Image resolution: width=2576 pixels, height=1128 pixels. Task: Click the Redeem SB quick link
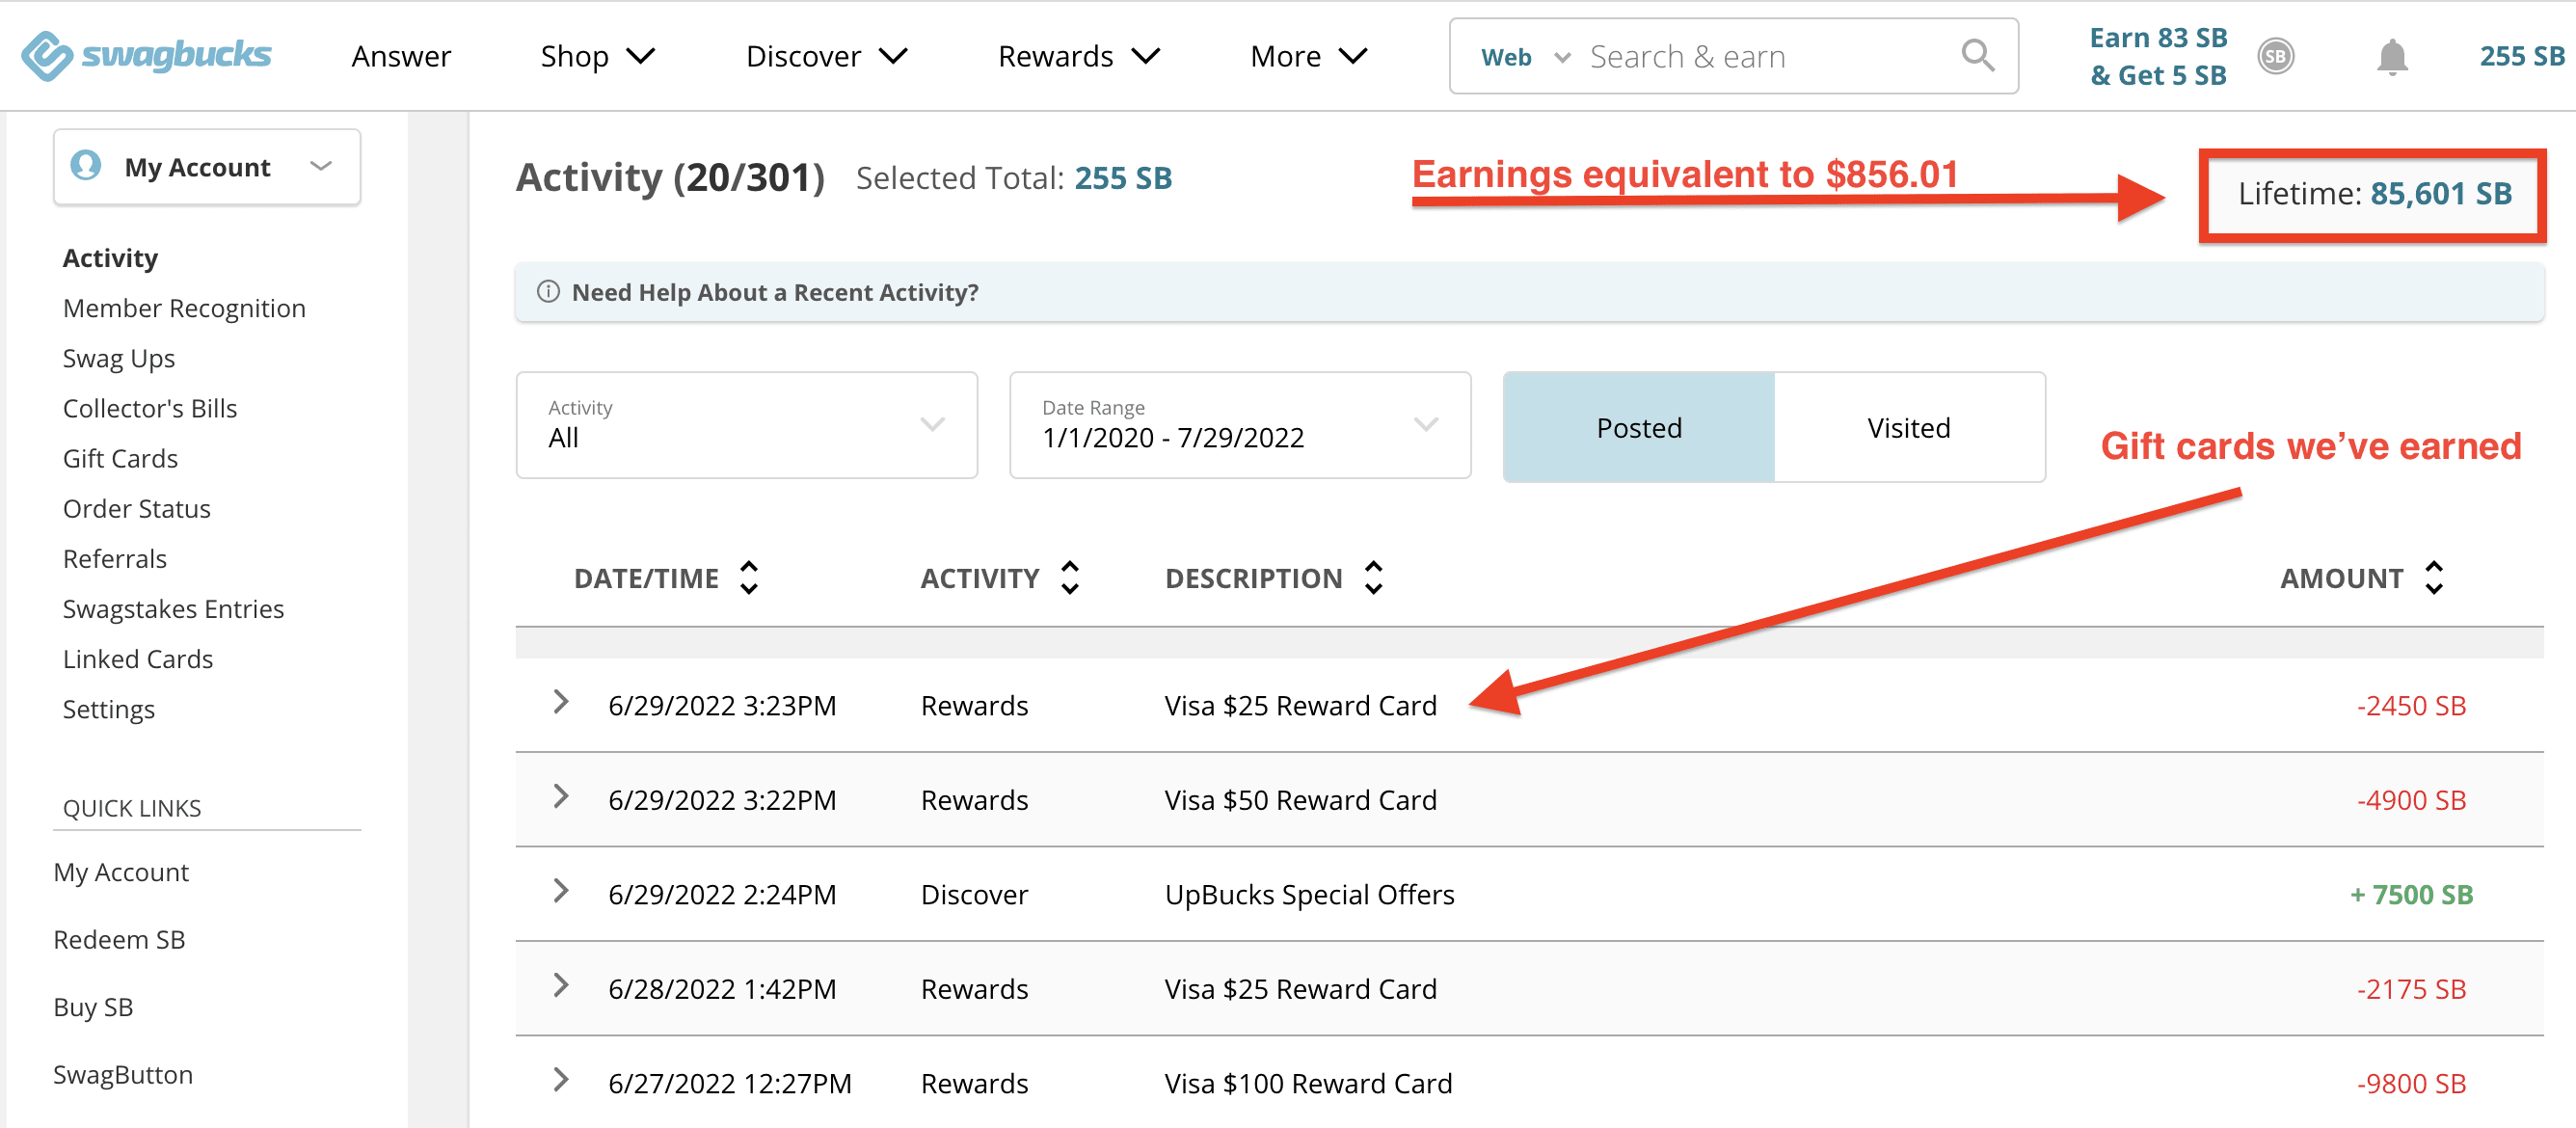[119, 939]
